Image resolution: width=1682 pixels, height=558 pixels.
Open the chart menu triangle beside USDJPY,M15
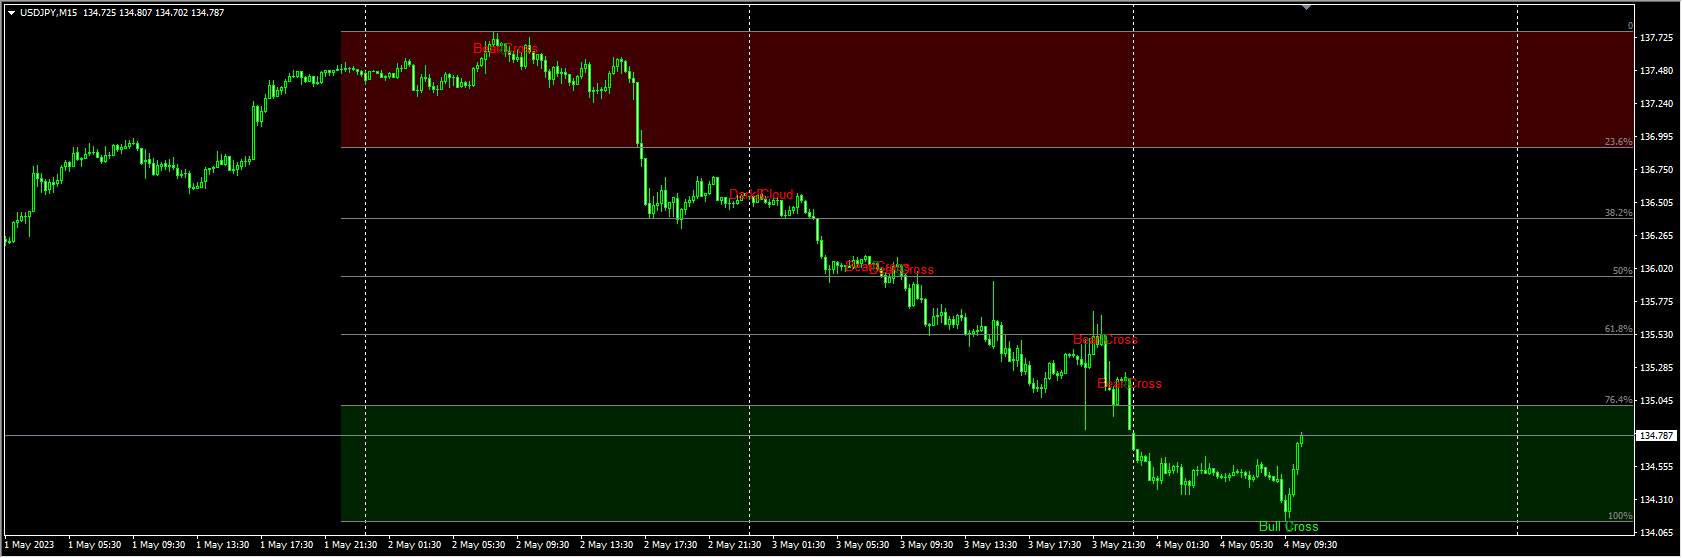tap(11, 13)
